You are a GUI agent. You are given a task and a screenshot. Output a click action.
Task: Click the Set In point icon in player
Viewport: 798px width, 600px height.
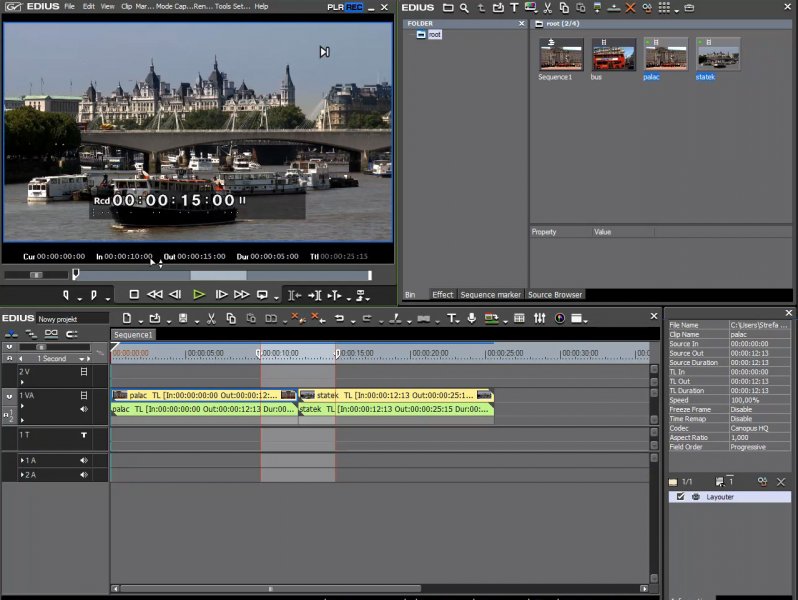point(67,295)
